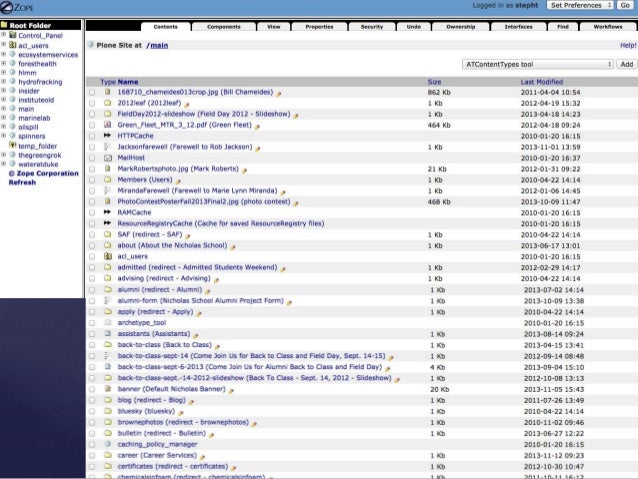This screenshot has height=479, width=638.
Task: Click the Control_Panel icon in tree
Action: tap(13, 35)
